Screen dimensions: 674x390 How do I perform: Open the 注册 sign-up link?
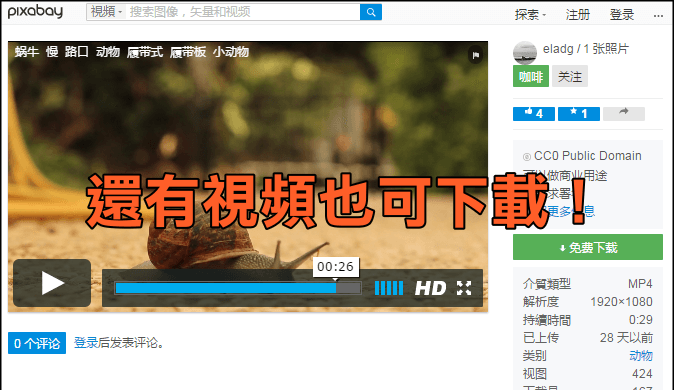pyautogui.click(x=578, y=15)
